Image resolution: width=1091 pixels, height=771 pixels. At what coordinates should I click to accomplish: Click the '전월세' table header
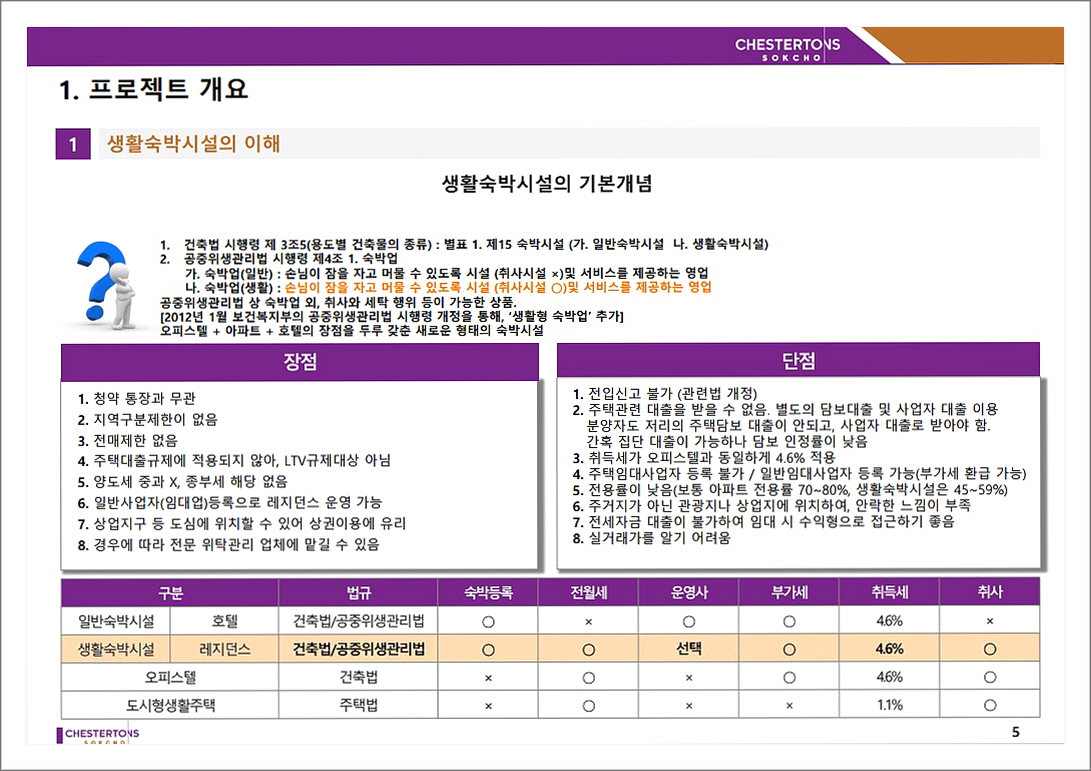pos(589,593)
